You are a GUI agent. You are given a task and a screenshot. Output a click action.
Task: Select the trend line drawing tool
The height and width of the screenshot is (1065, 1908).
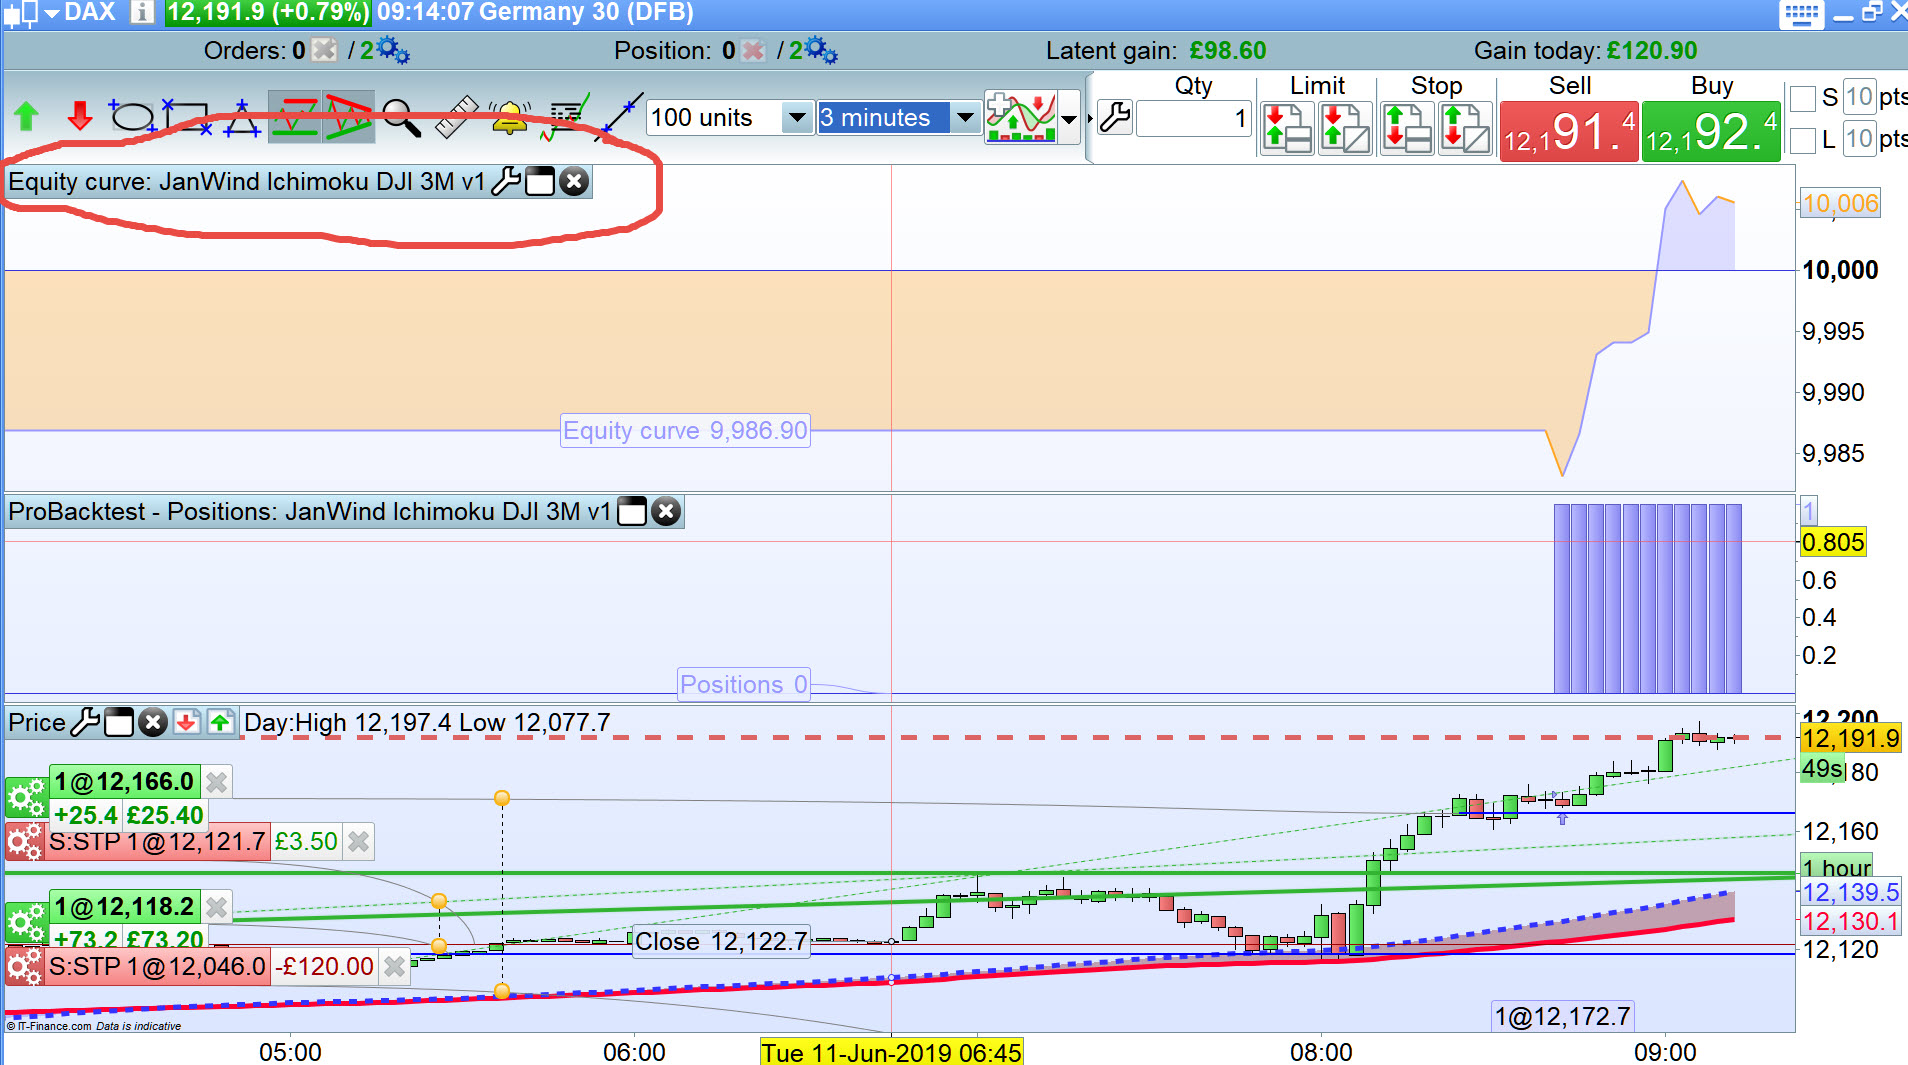coord(622,118)
